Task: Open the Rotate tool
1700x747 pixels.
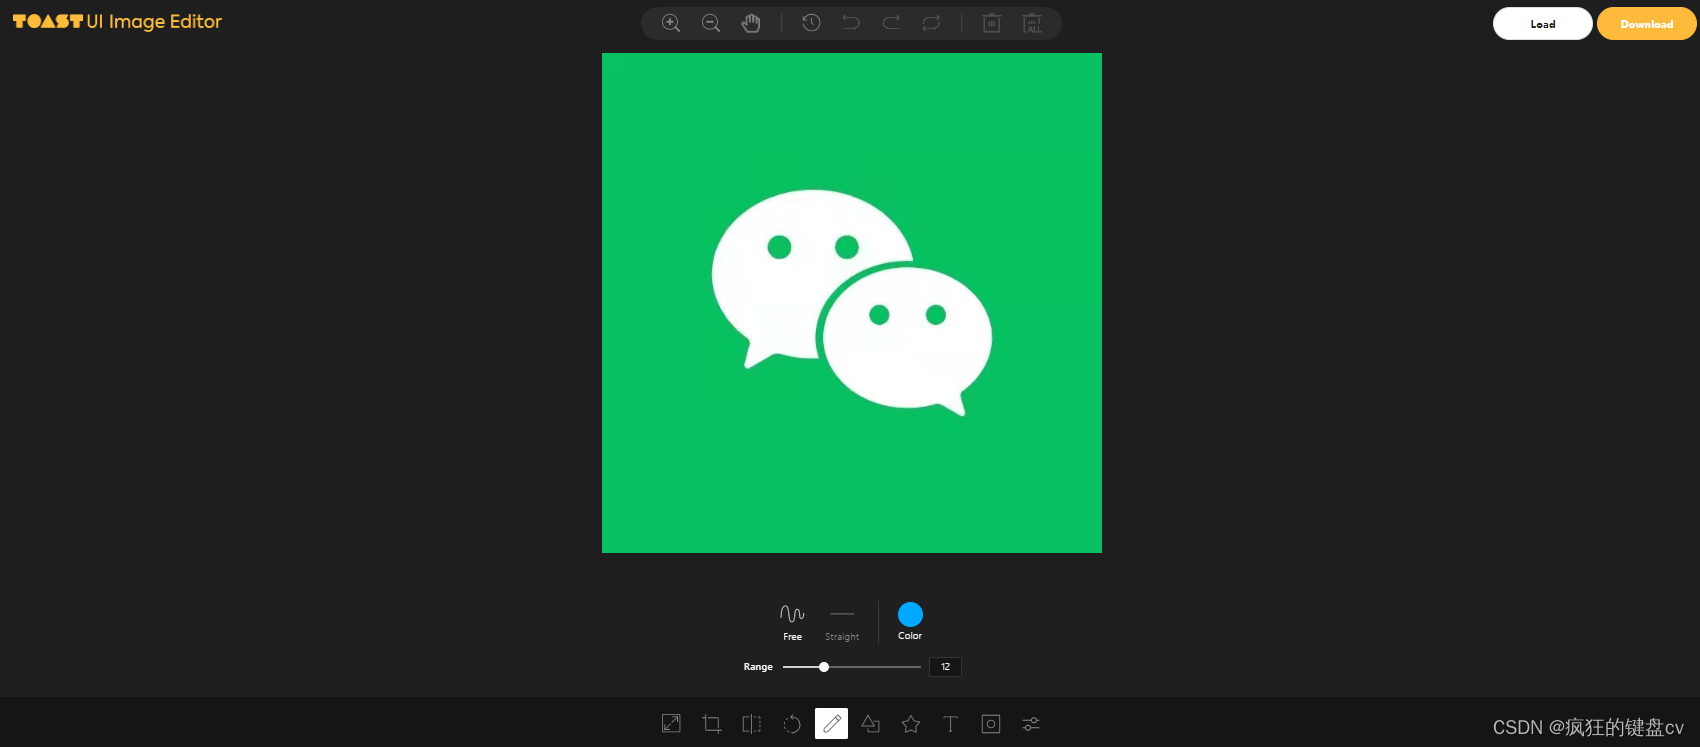Action: click(791, 723)
